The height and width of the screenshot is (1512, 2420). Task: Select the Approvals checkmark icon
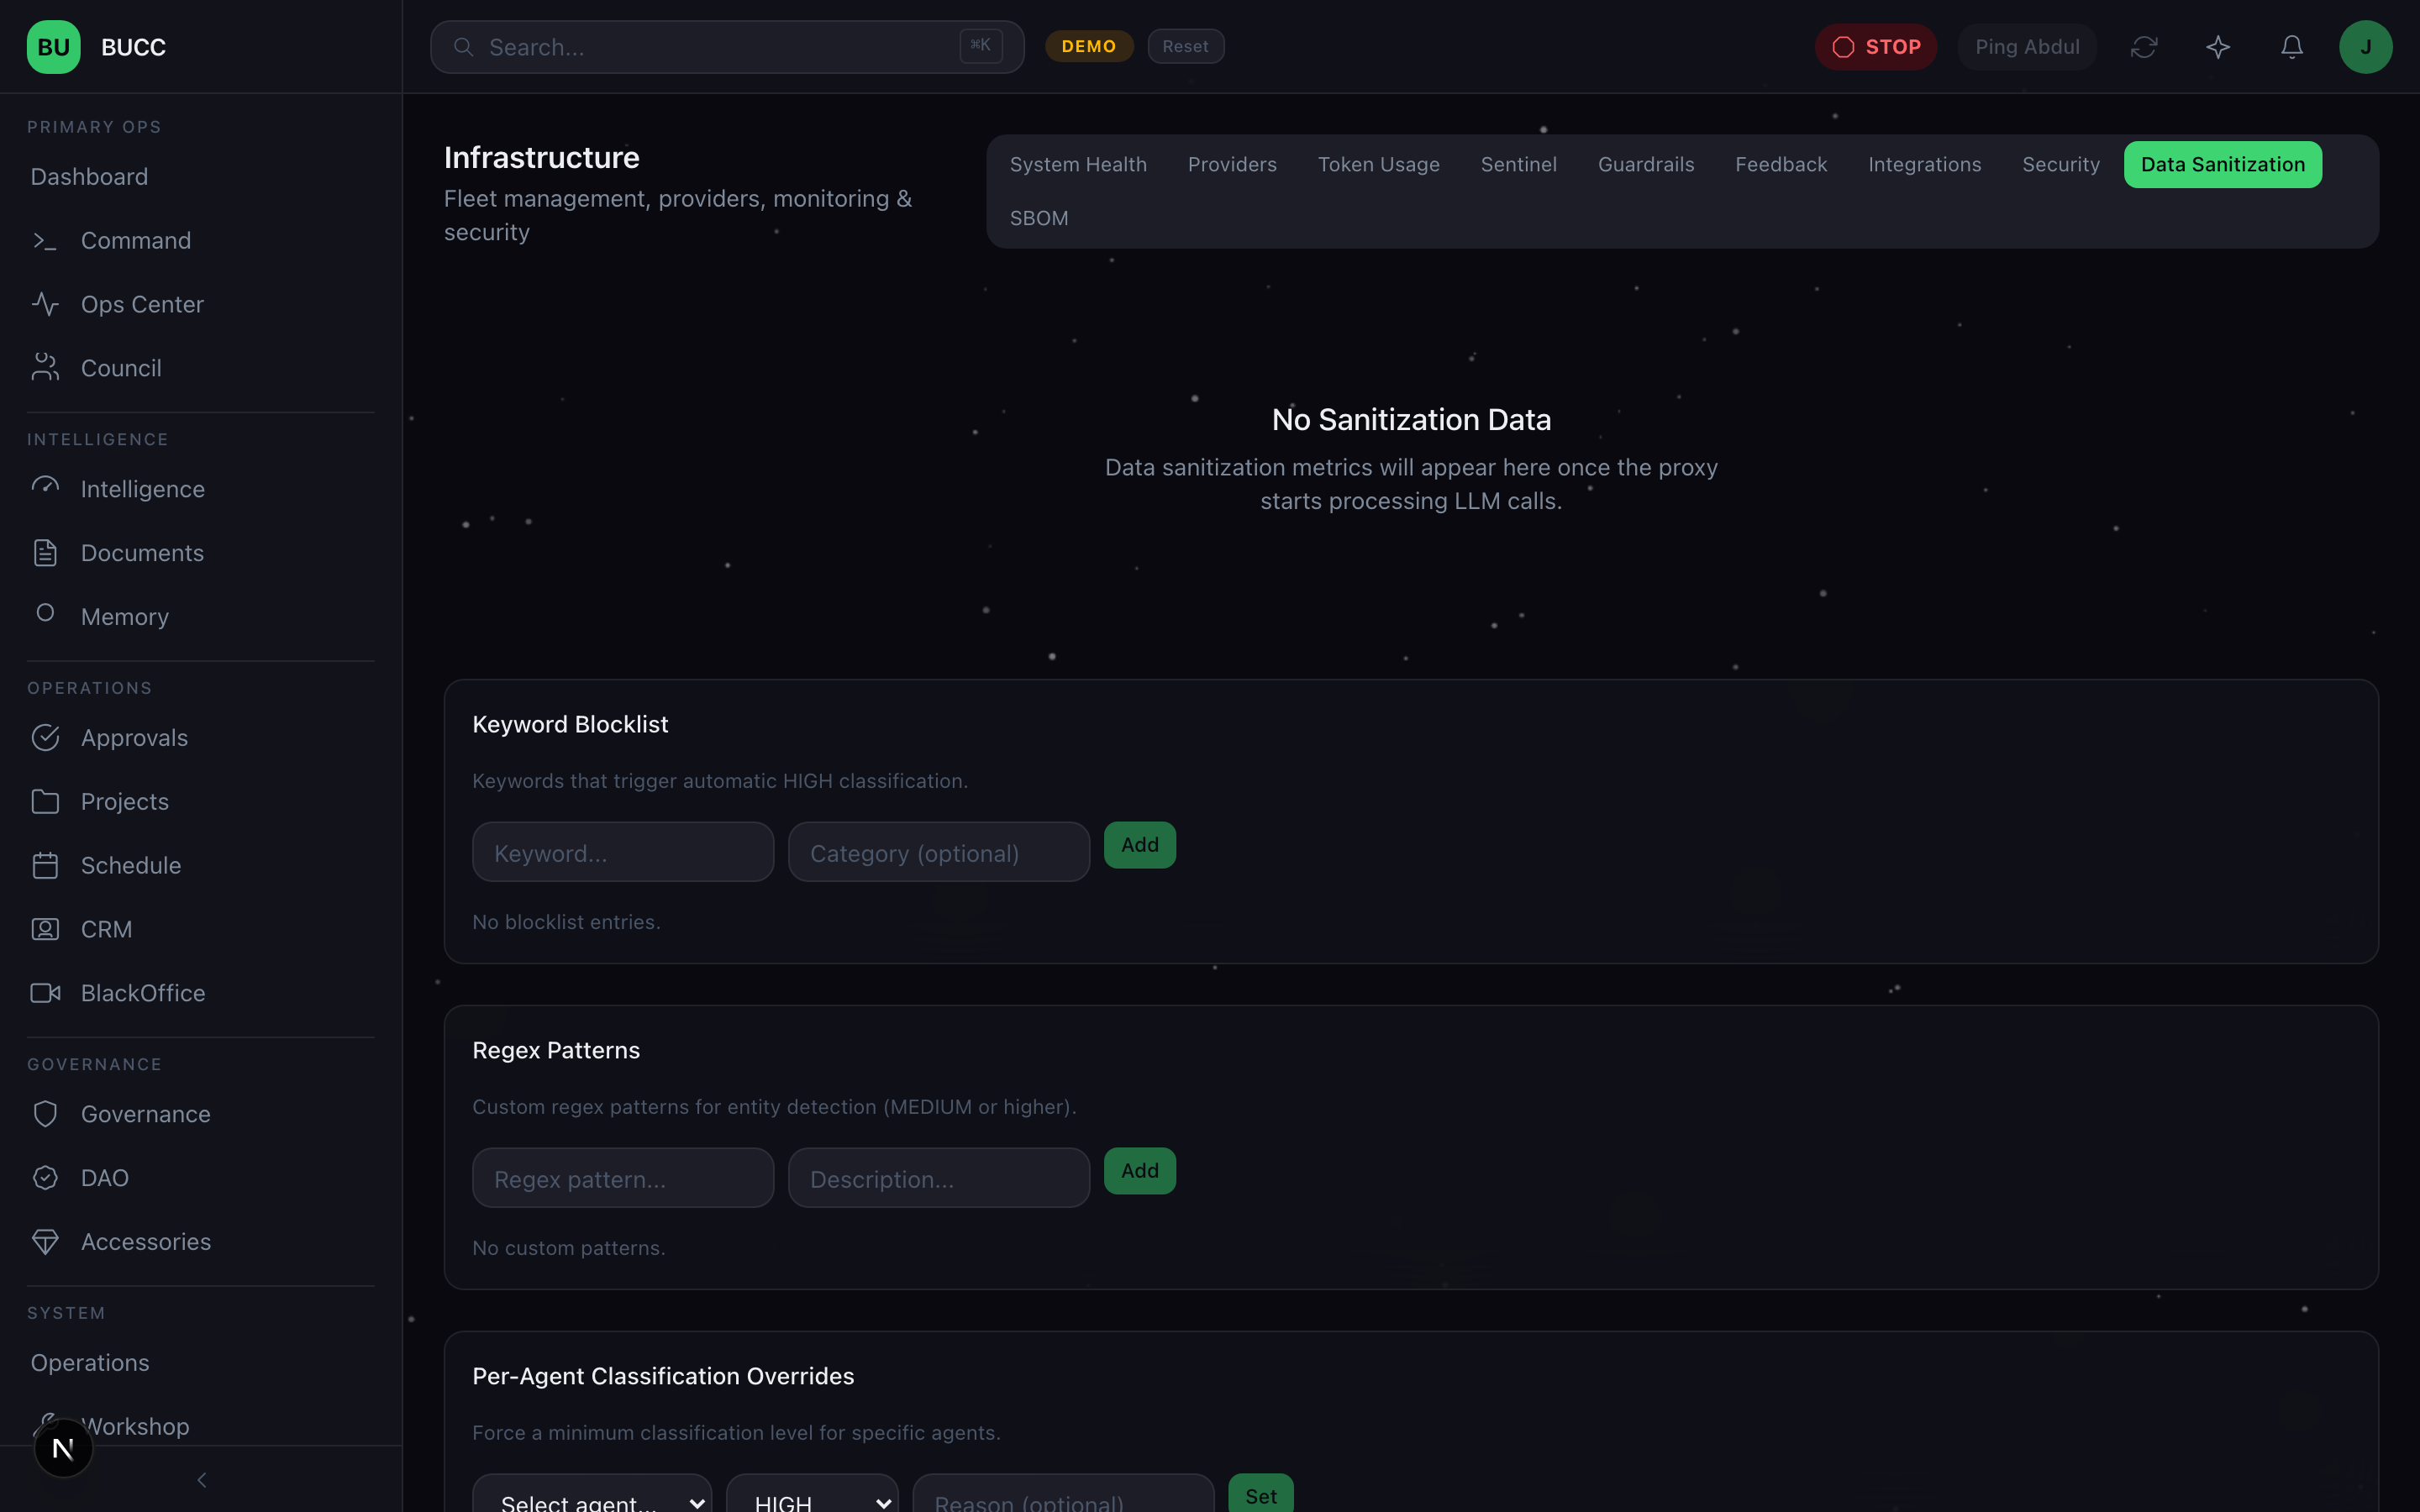(x=45, y=737)
